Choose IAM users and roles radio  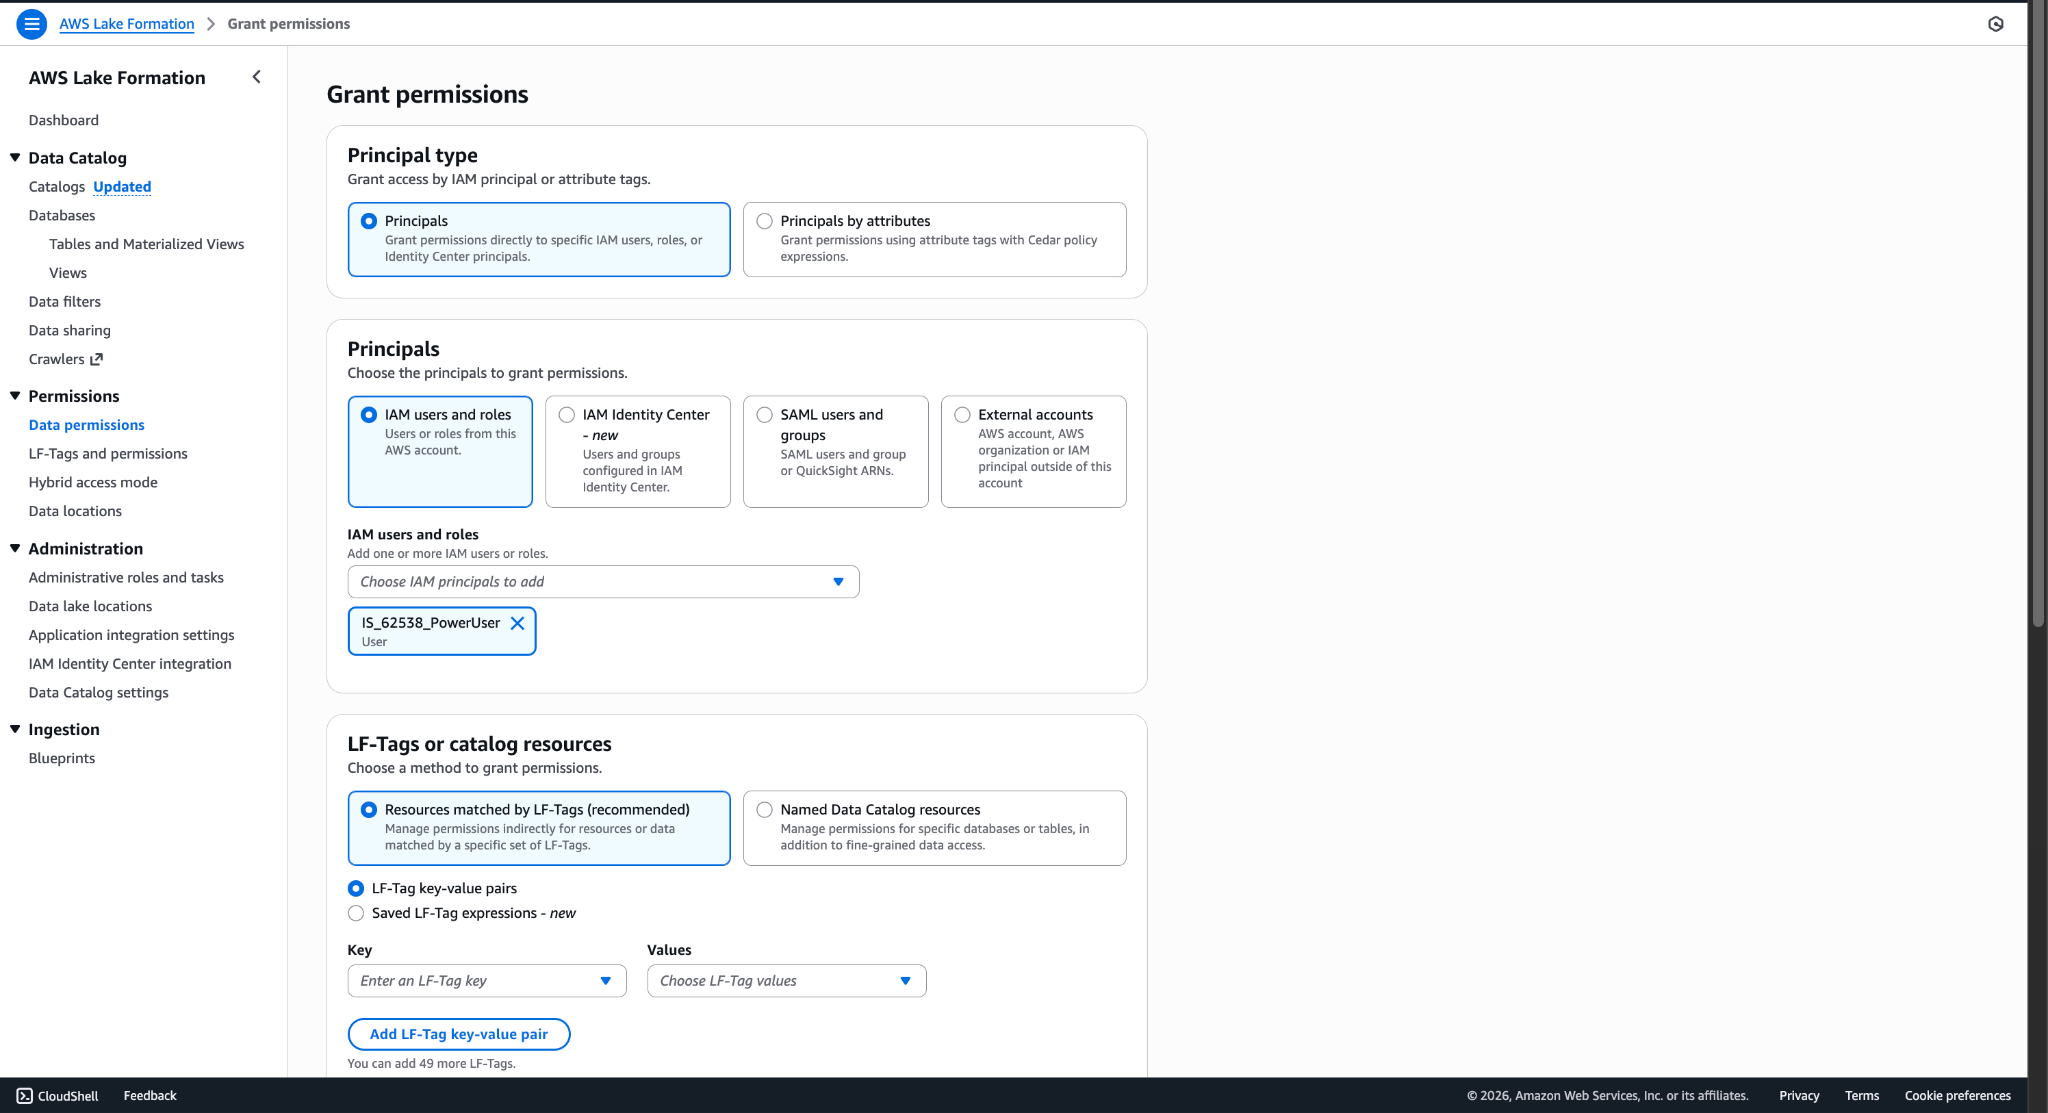pos(369,415)
